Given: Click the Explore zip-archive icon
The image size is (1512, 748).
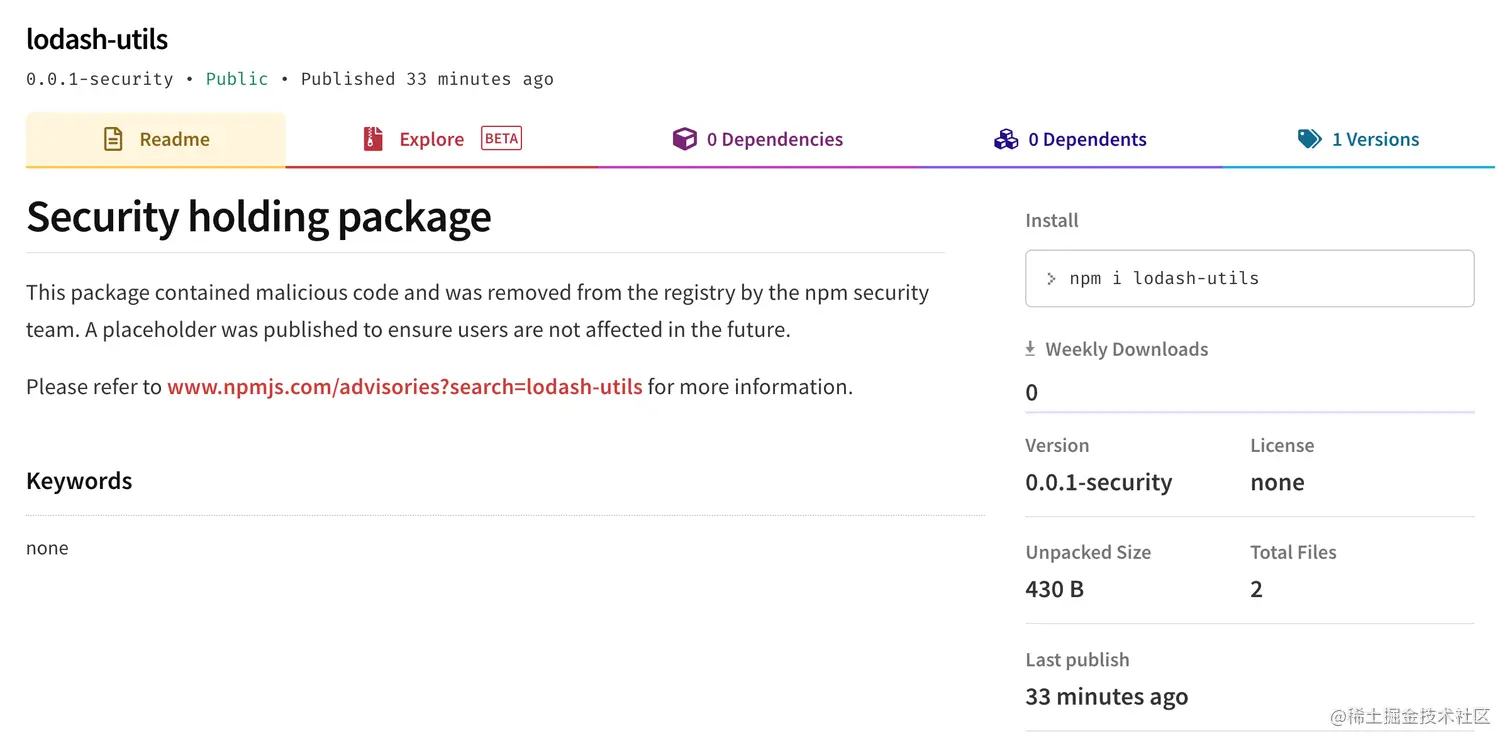Looking at the screenshot, I should click(x=373, y=139).
